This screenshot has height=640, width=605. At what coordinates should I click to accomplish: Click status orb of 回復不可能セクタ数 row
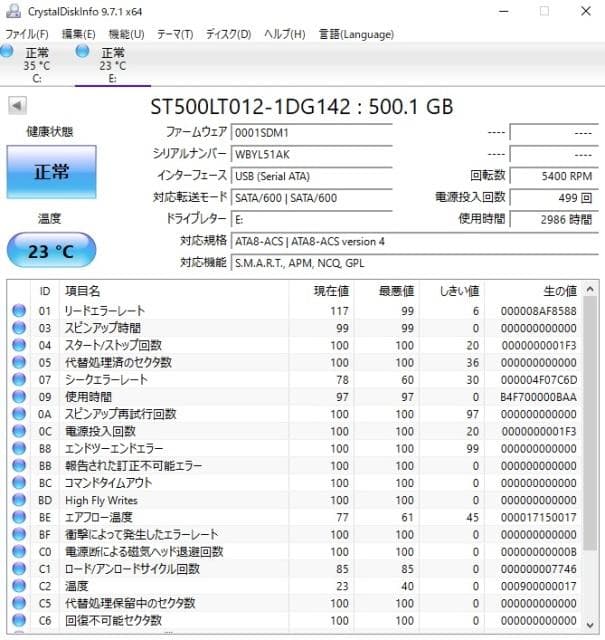coord(19,620)
